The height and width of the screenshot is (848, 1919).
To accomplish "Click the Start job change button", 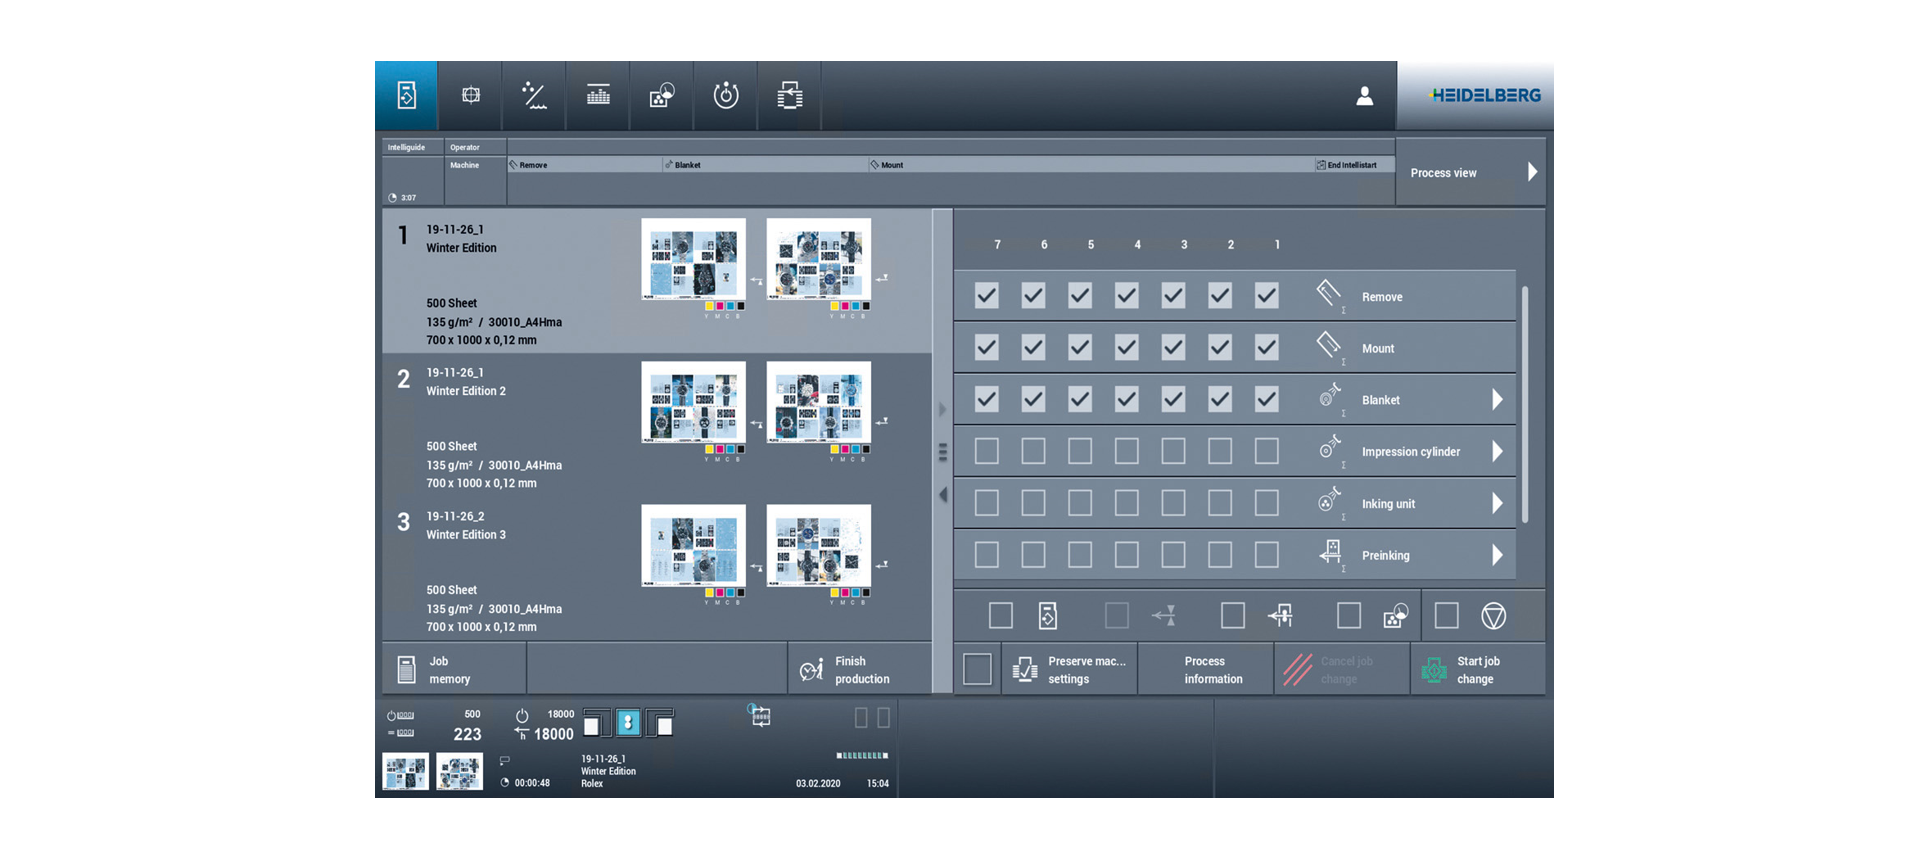I will point(1477,670).
